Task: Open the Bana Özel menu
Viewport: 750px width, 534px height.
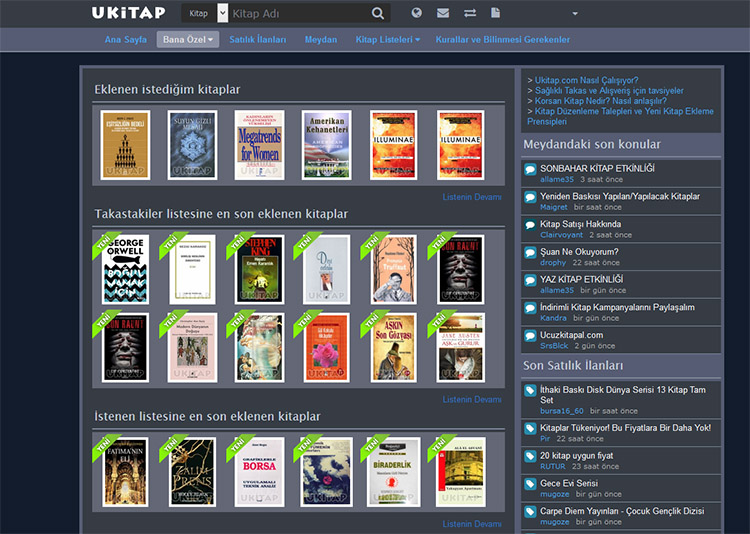Action: pyautogui.click(x=188, y=40)
